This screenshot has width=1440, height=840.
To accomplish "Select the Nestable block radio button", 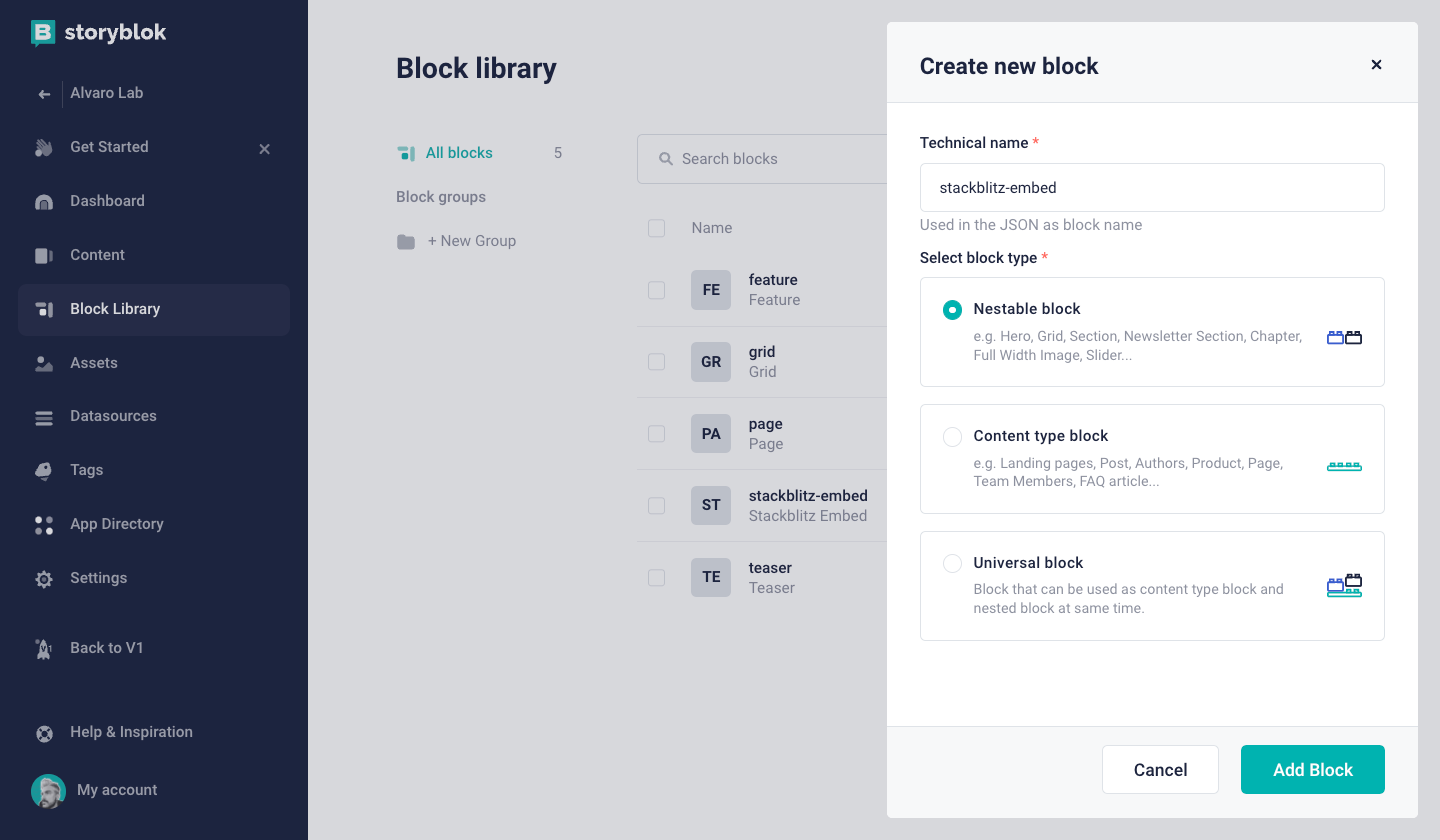I will 952,310.
